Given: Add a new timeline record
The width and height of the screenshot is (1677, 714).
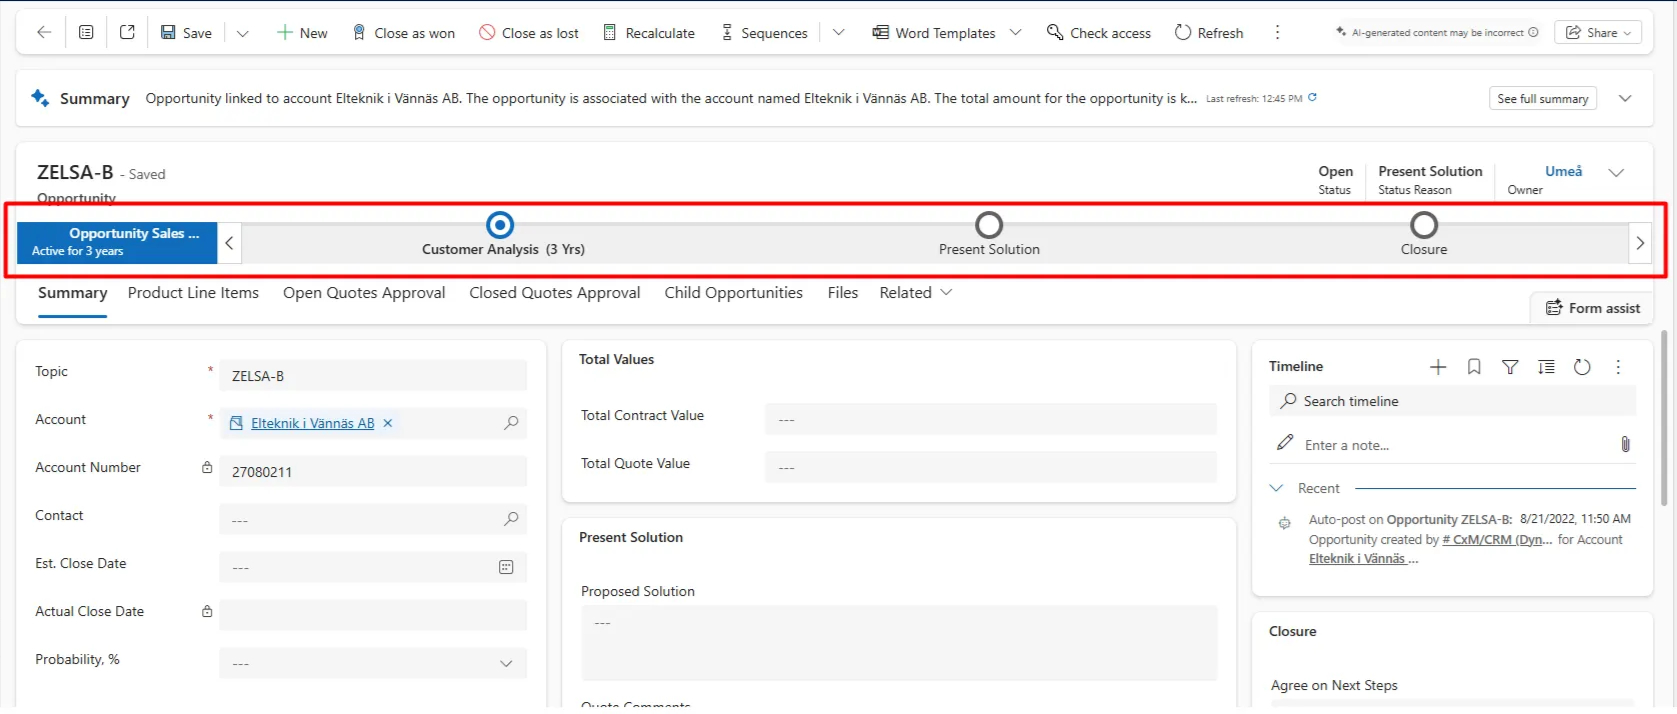Looking at the screenshot, I should click(x=1438, y=367).
